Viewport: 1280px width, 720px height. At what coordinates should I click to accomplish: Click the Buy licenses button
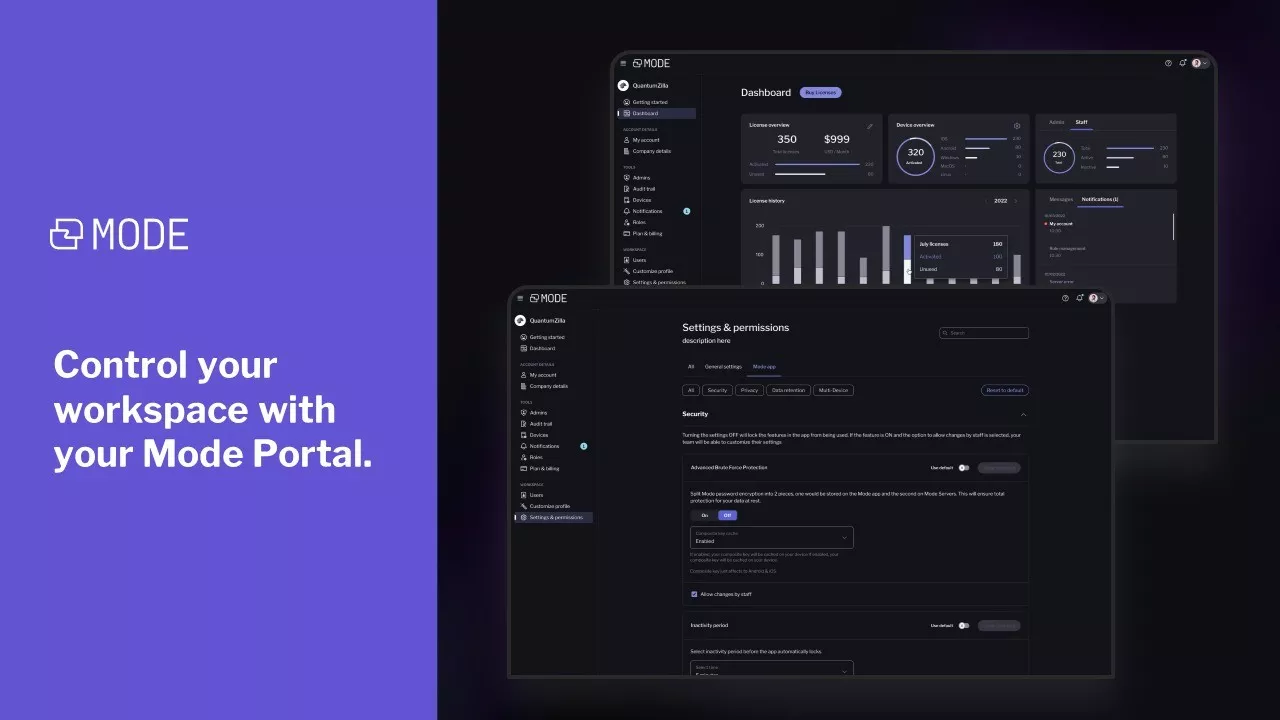click(x=820, y=93)
